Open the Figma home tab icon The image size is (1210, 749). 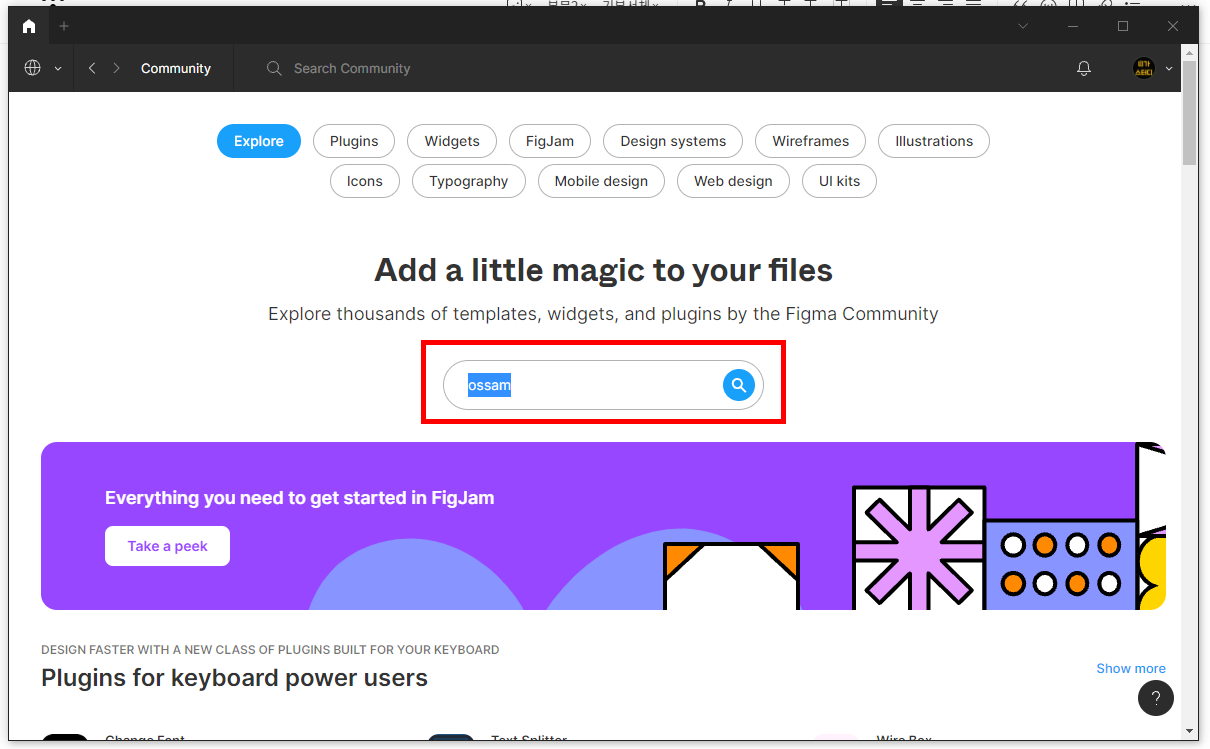[29, 26]
